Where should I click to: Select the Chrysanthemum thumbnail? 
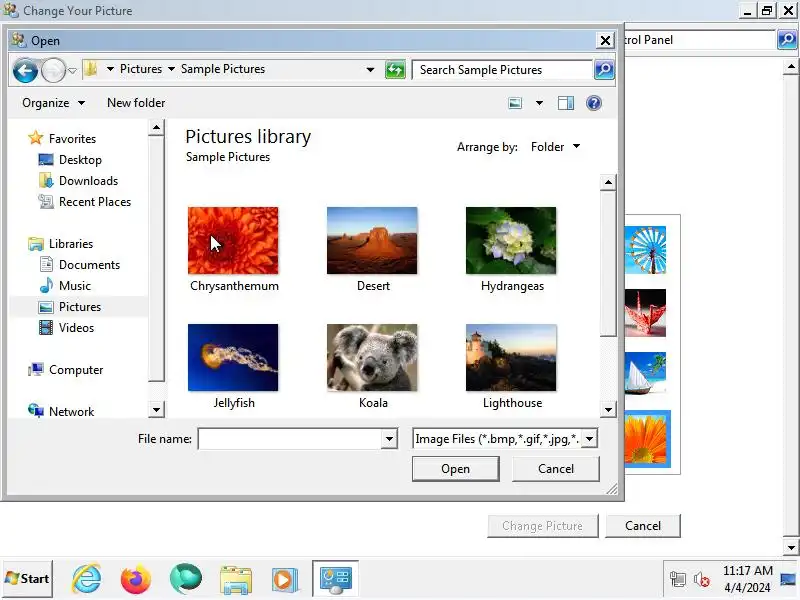click(x=233, y=240)
